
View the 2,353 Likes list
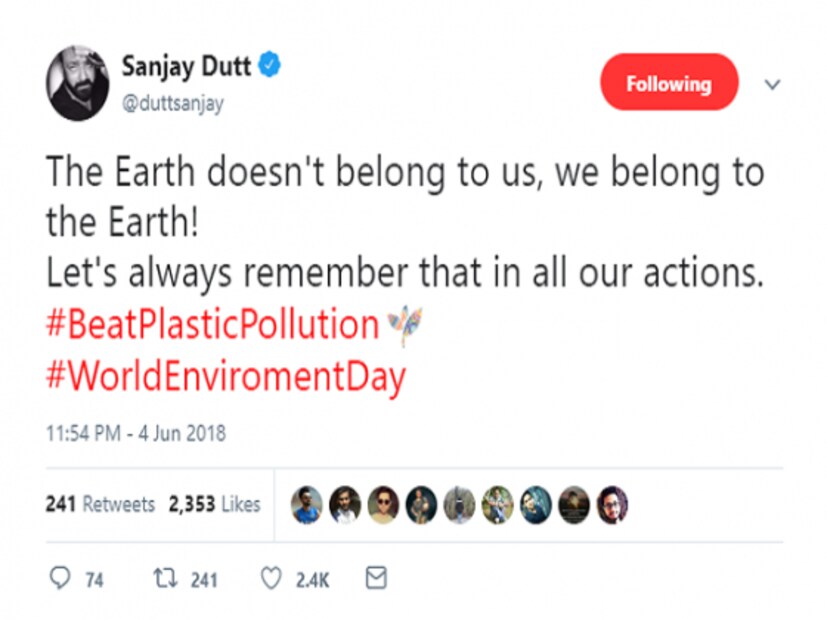(x=214, y=504)
